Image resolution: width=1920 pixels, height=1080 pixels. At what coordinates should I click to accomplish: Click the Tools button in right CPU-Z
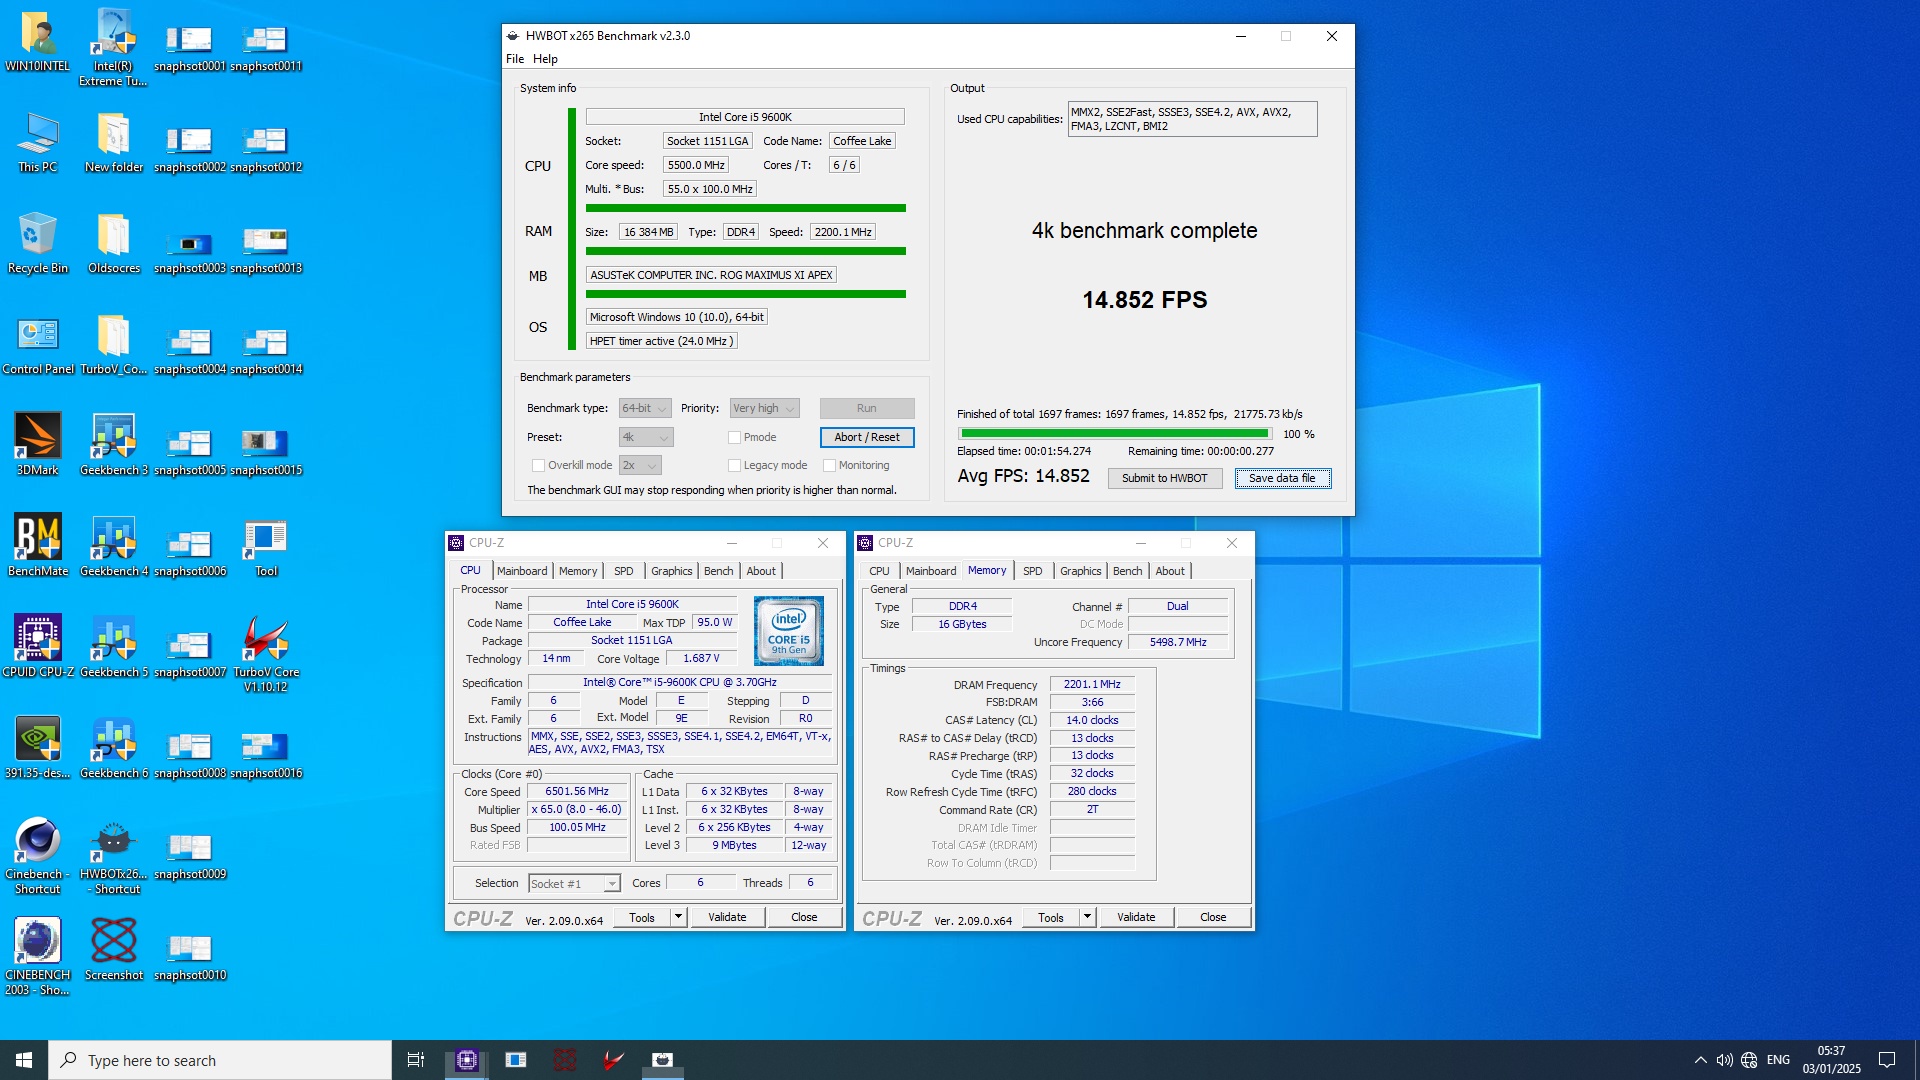[1051, 917]
